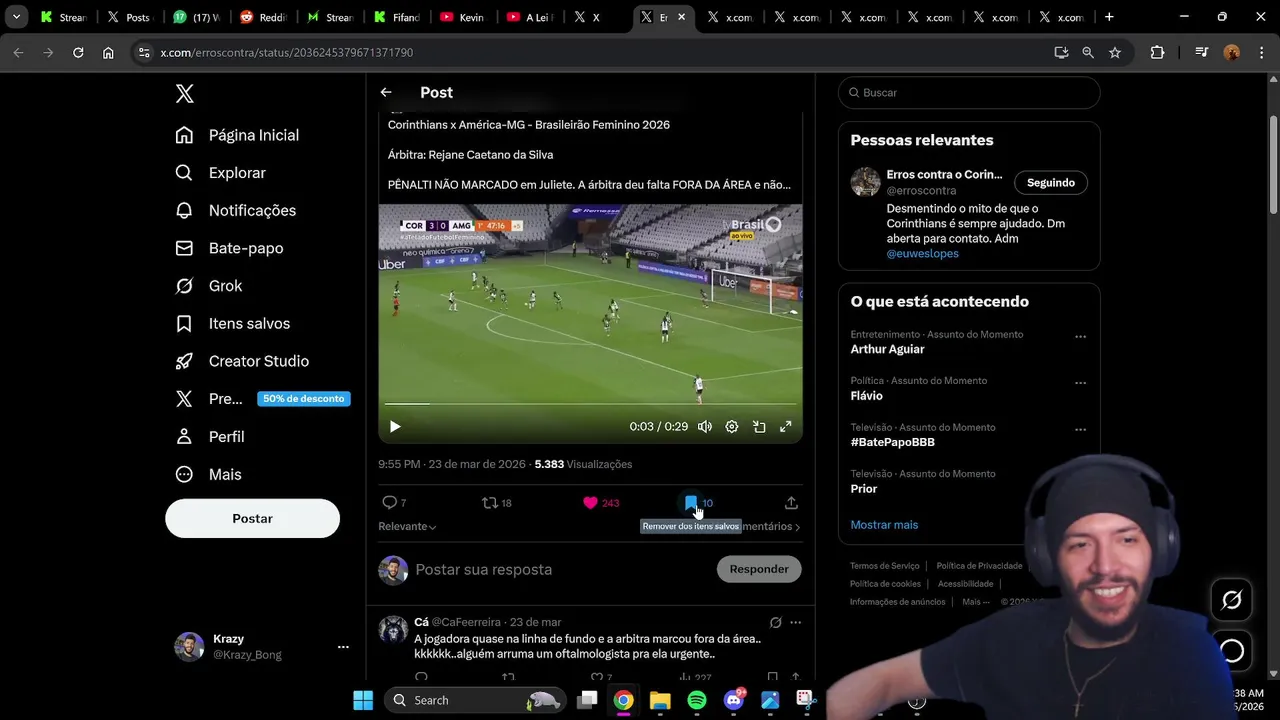Expand the Relevante sort dropdown
This screenshot has height=720, width=1280.
click(x=407, y=526)
